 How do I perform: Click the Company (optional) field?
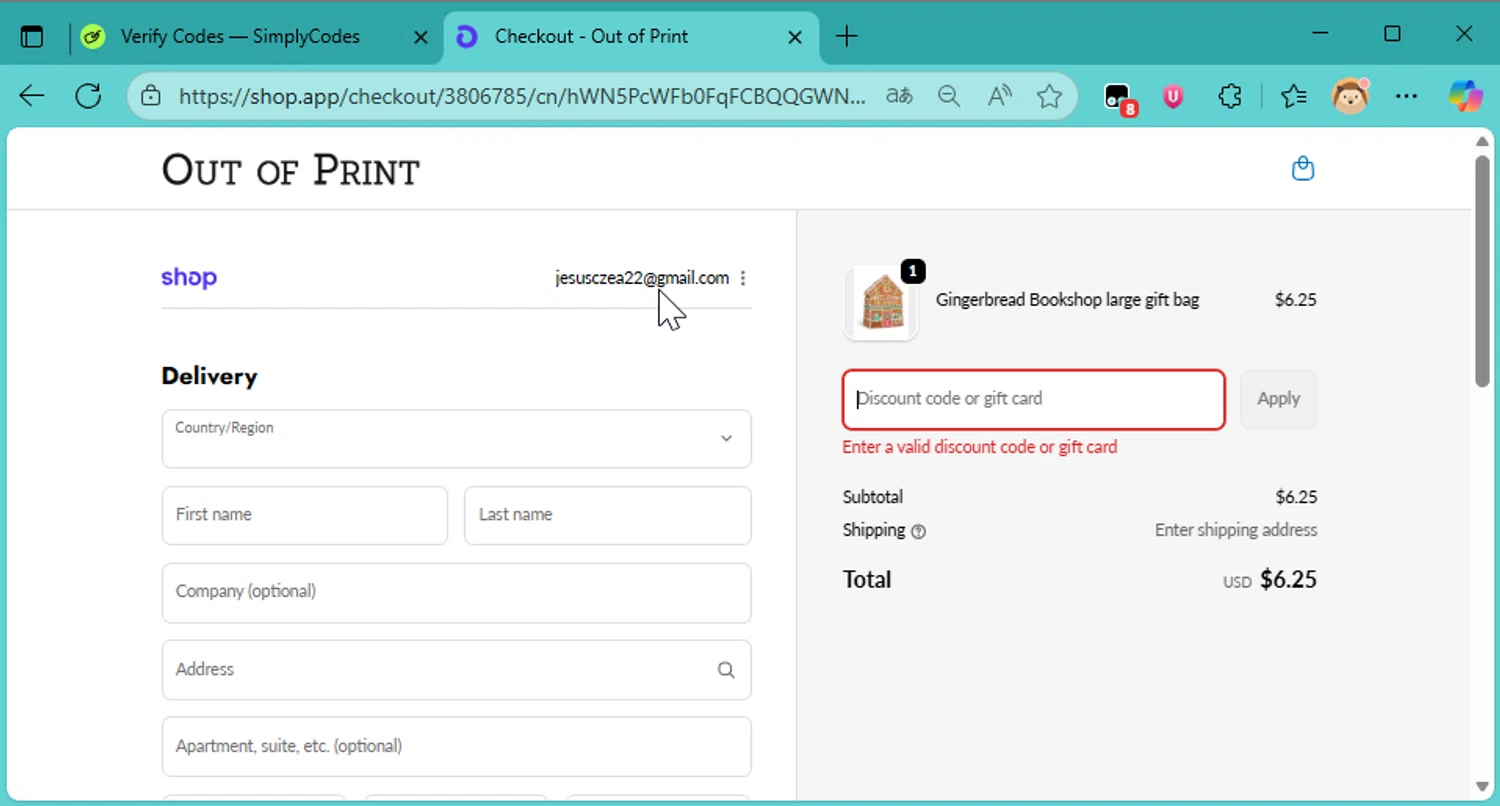456,592
